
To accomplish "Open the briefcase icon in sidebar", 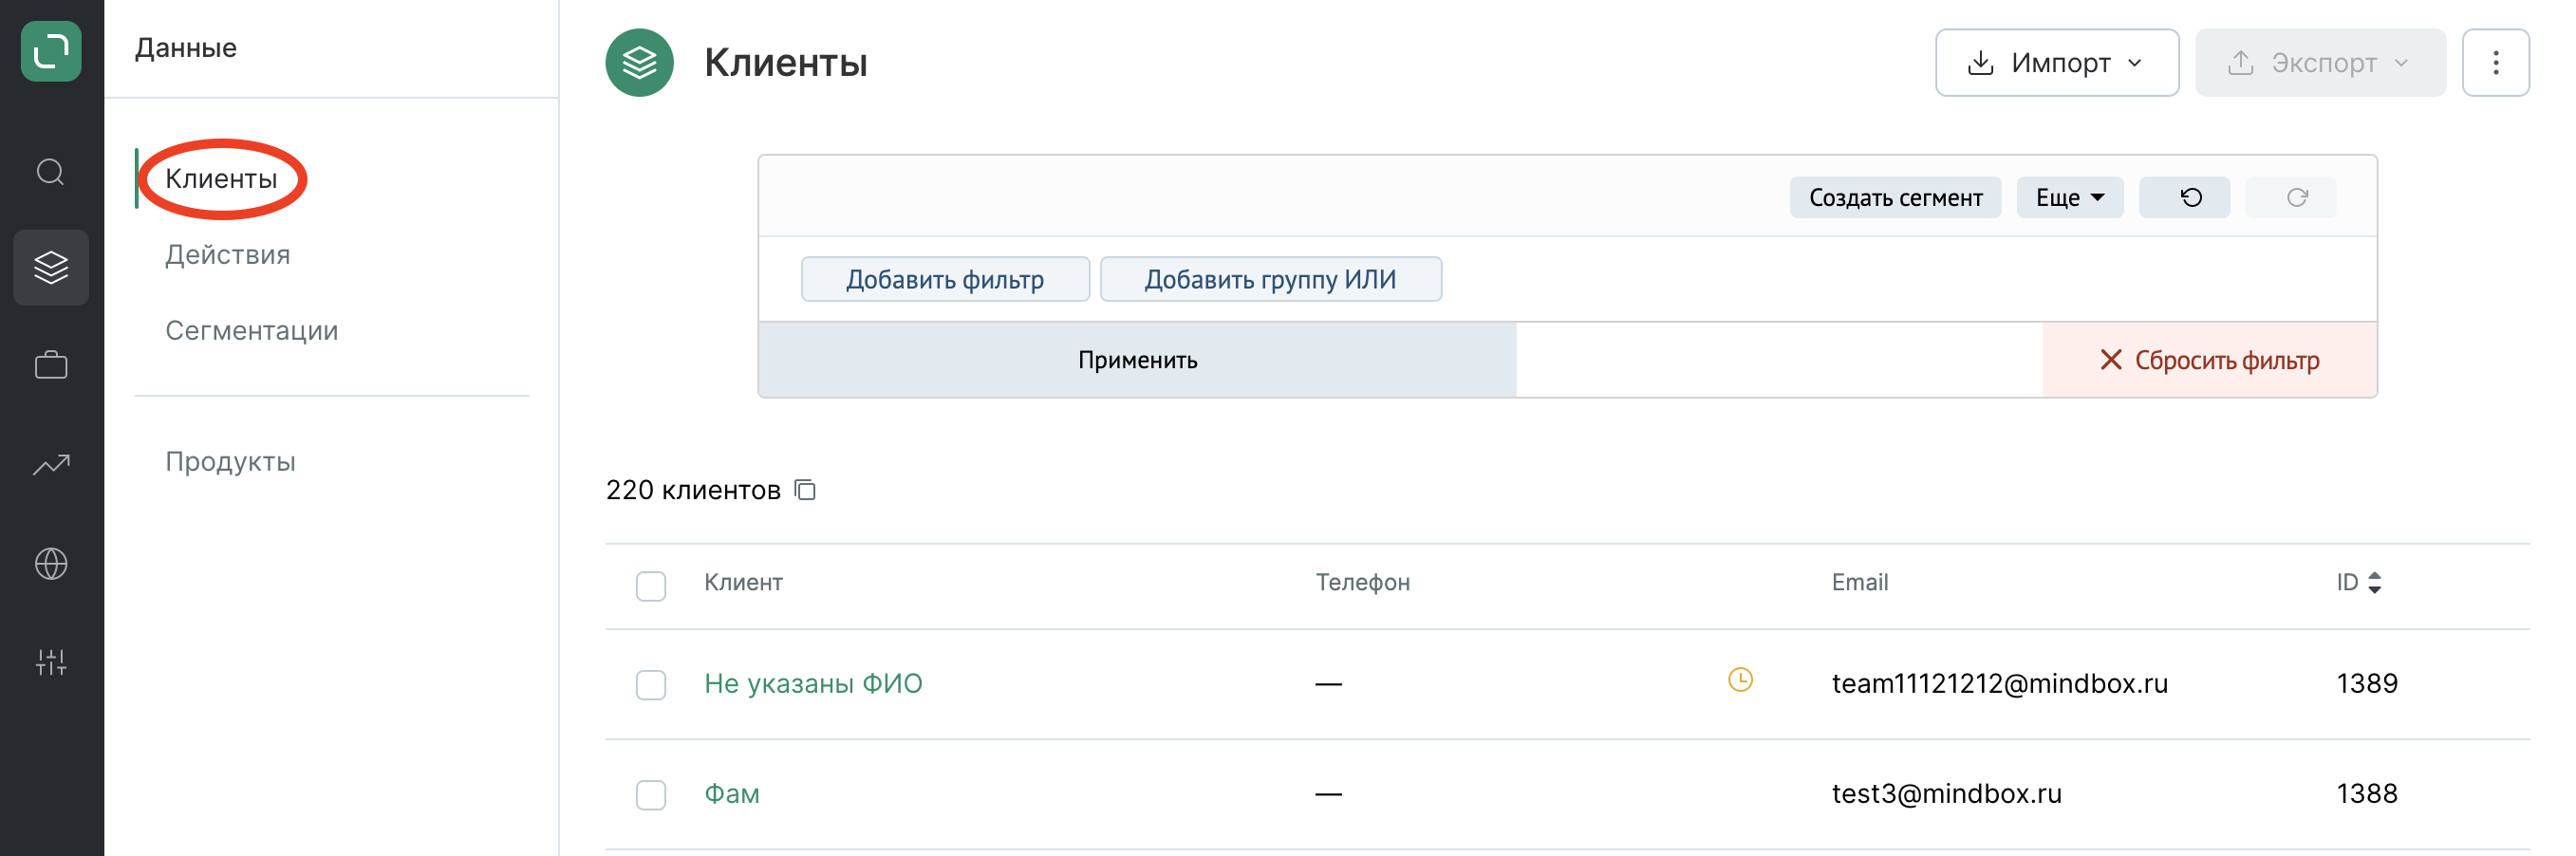I will tap(51, 365).
